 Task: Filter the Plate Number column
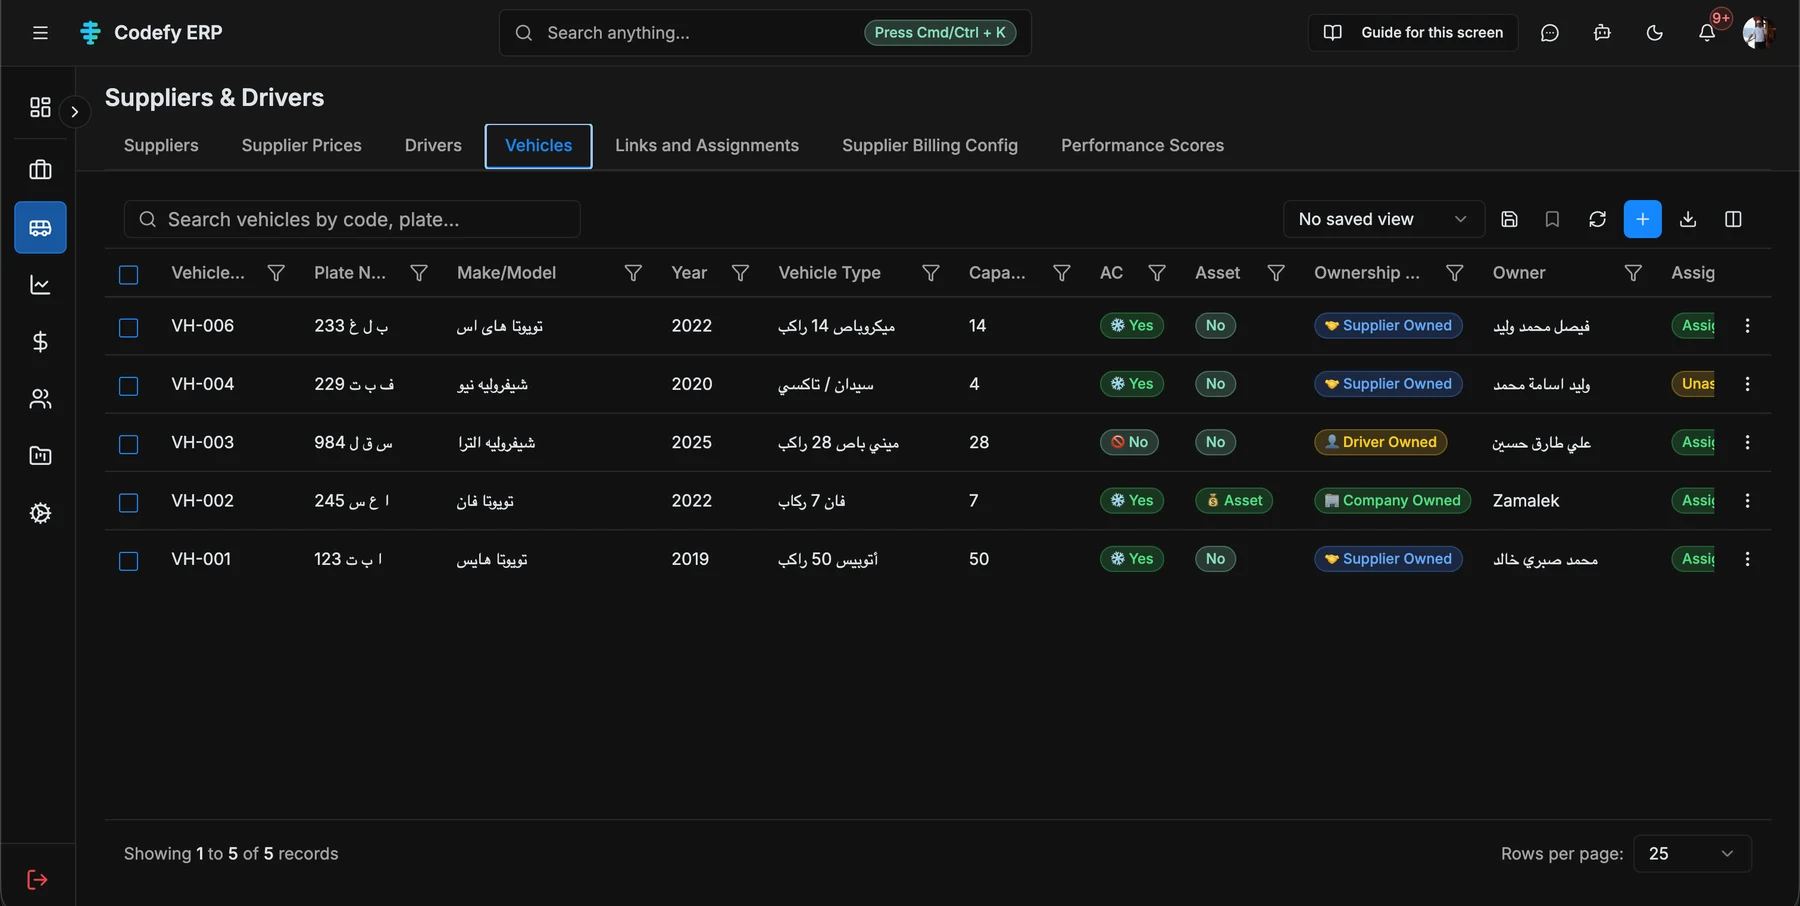coord(419,273)
